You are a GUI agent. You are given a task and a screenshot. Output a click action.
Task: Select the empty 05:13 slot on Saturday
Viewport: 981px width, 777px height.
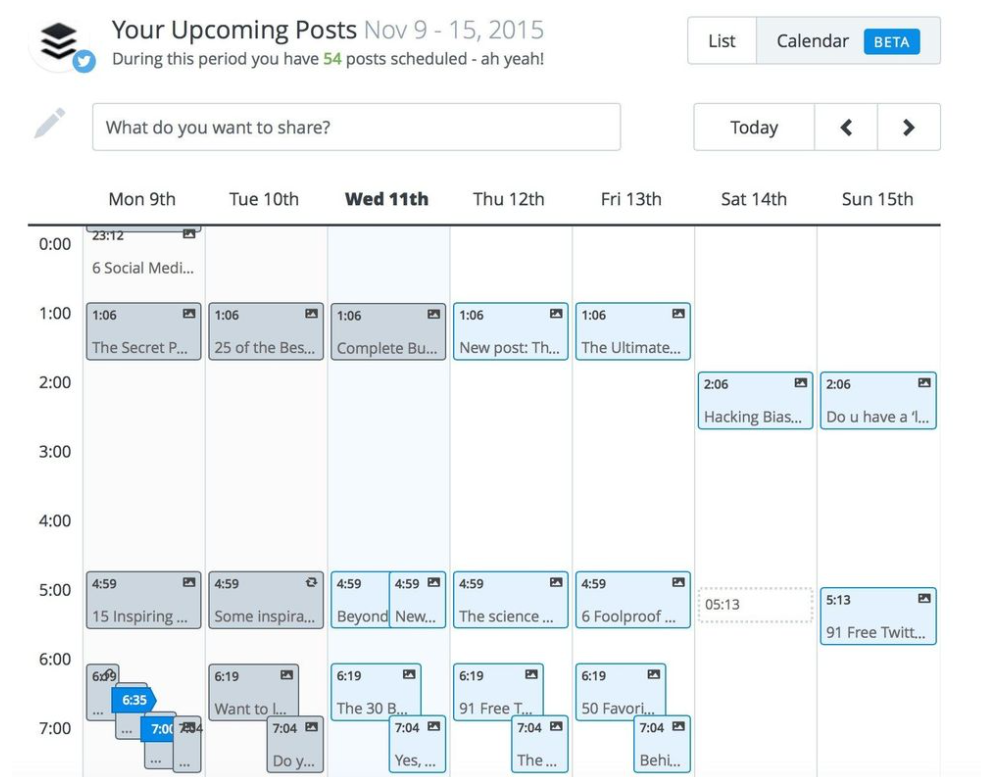click(755, 605)
